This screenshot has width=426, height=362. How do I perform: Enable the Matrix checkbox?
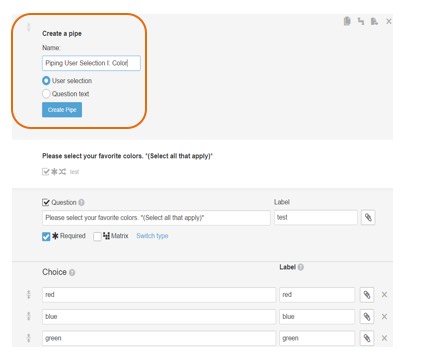click(97, 236)
